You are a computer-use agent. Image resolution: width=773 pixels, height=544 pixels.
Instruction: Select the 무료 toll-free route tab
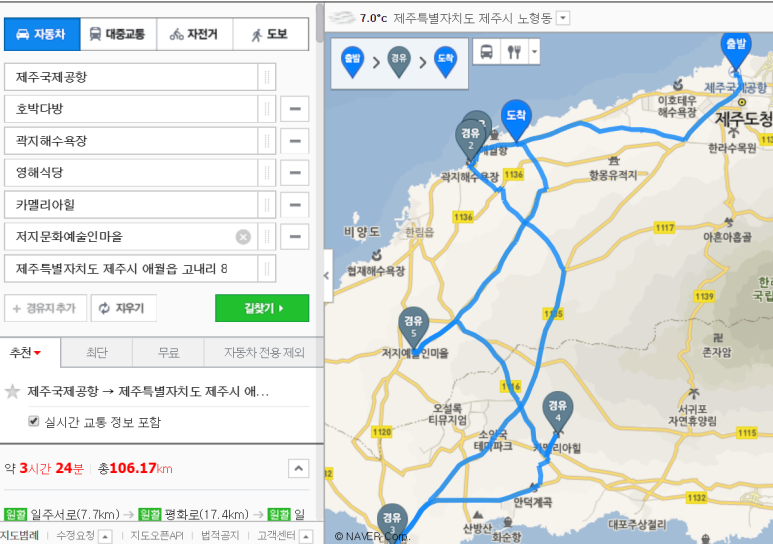(168, 353)
